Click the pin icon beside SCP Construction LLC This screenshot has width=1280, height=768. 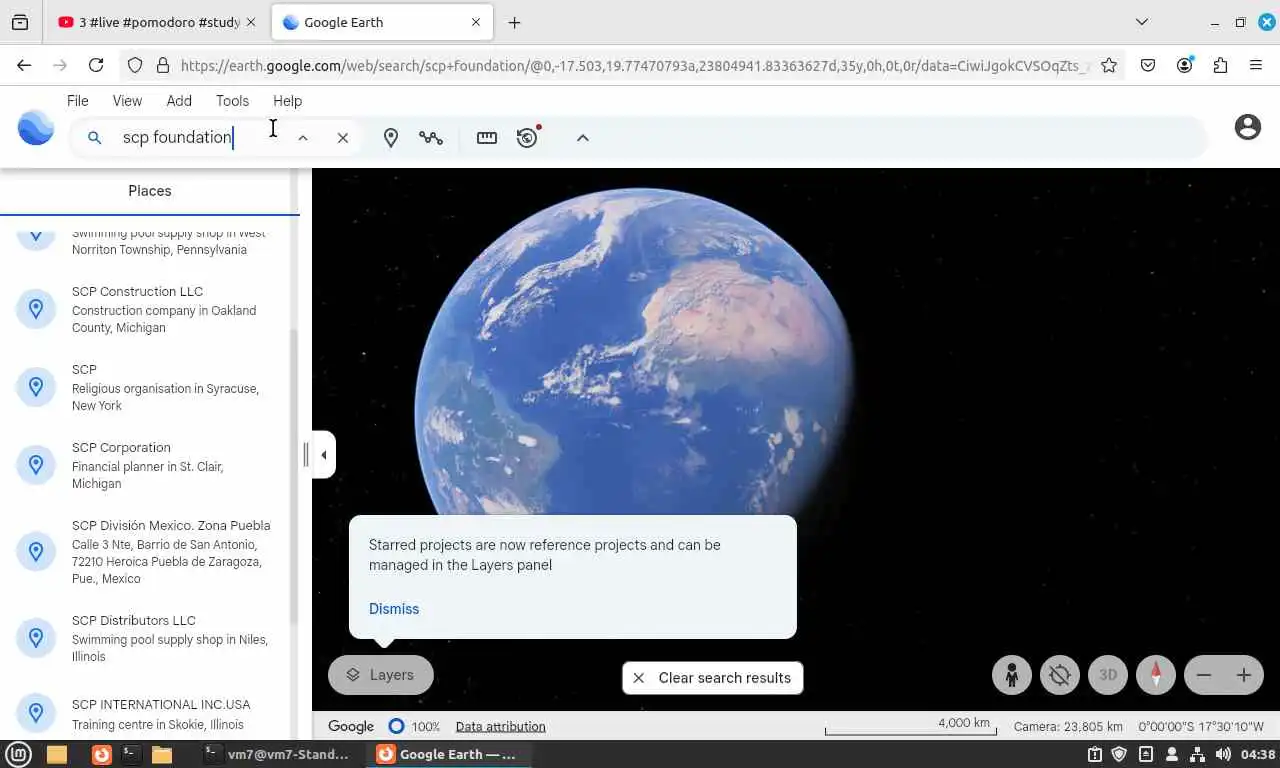[x=36, y=309]
